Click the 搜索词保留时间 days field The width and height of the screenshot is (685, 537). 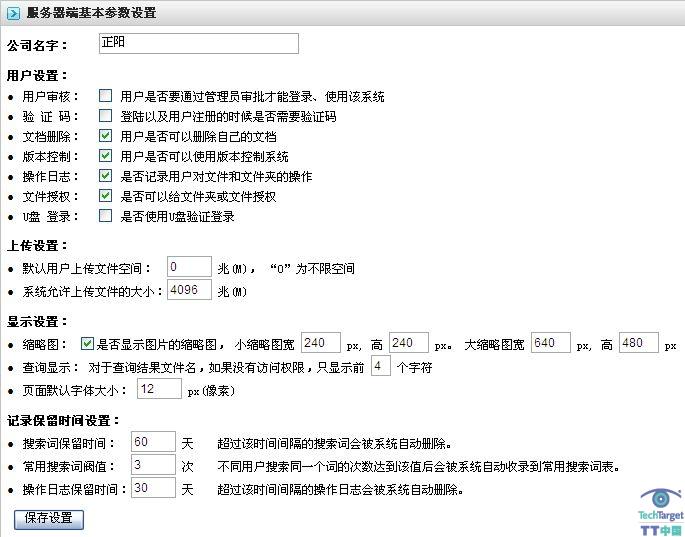click(153, 442)
